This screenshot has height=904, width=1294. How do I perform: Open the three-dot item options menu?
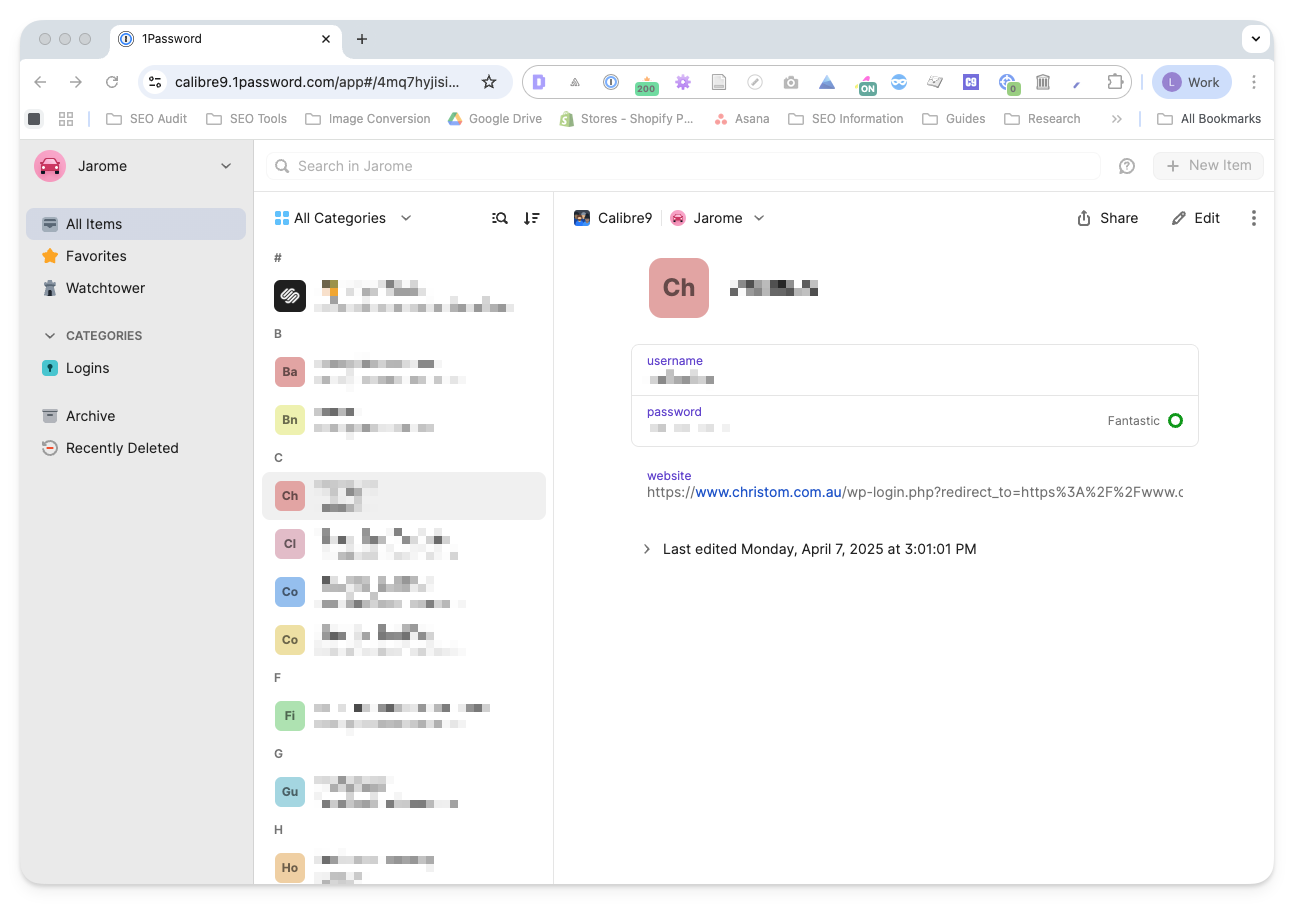(x=1254, y=218)
